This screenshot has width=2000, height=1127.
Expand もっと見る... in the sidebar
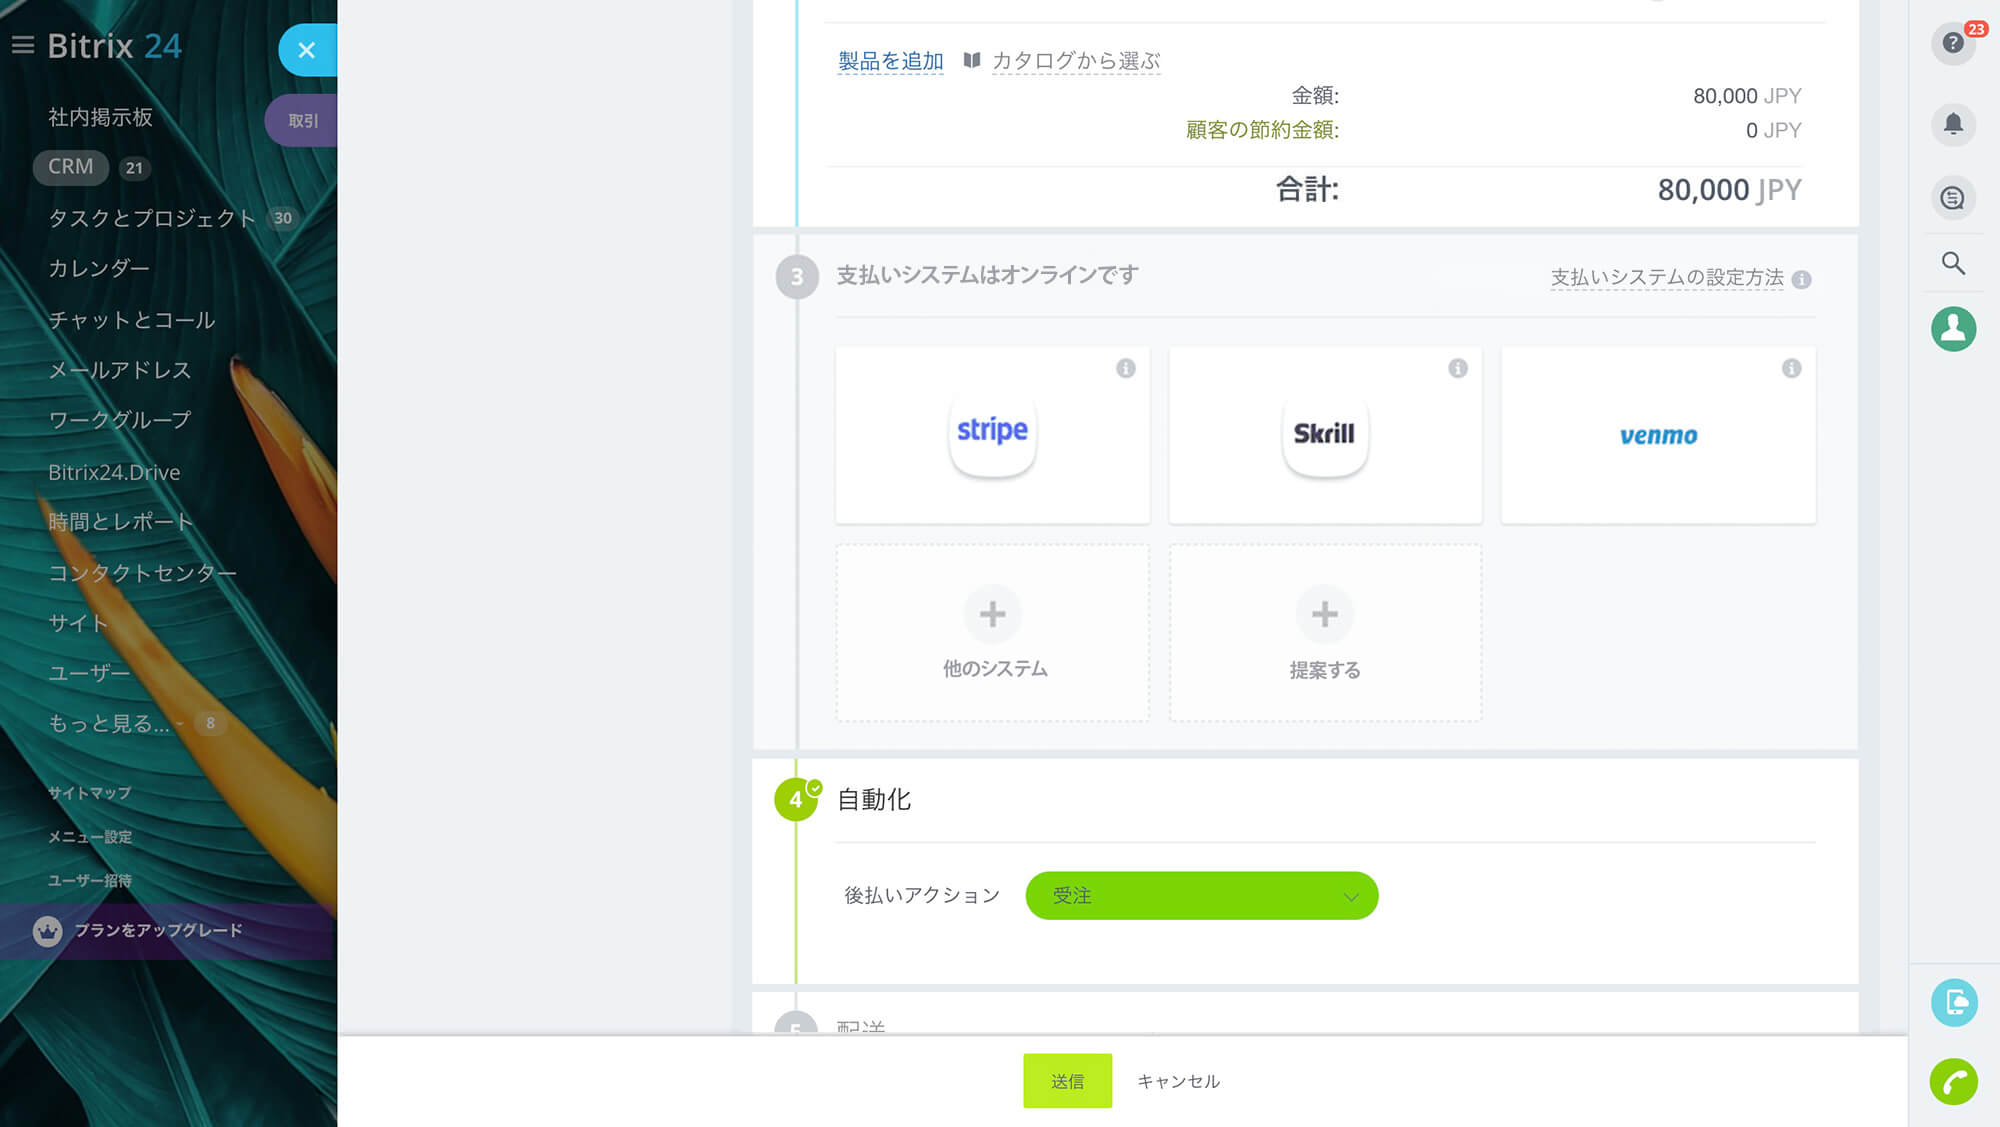(109, 723)
